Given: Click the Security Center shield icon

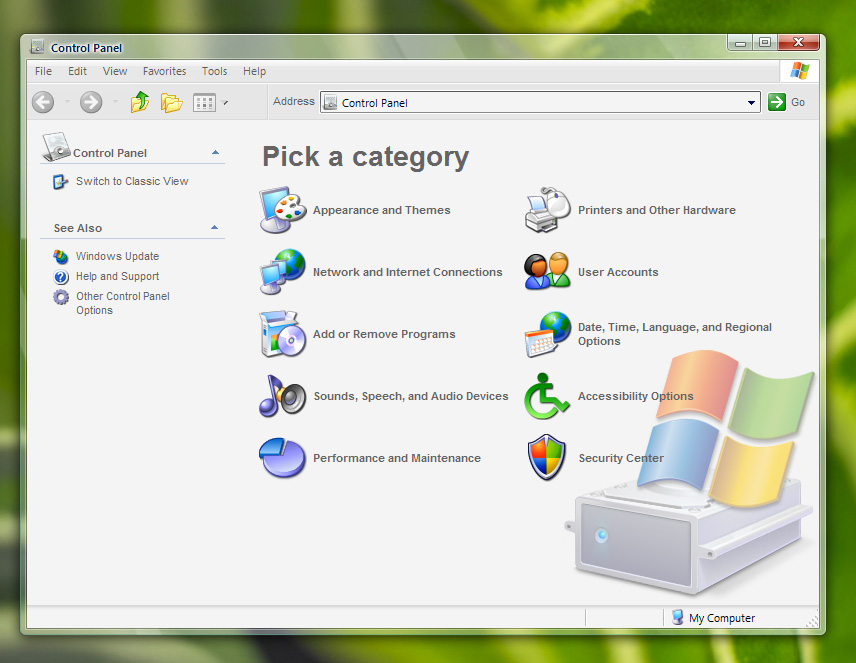Looking at the screenshot, I should 547,458.
